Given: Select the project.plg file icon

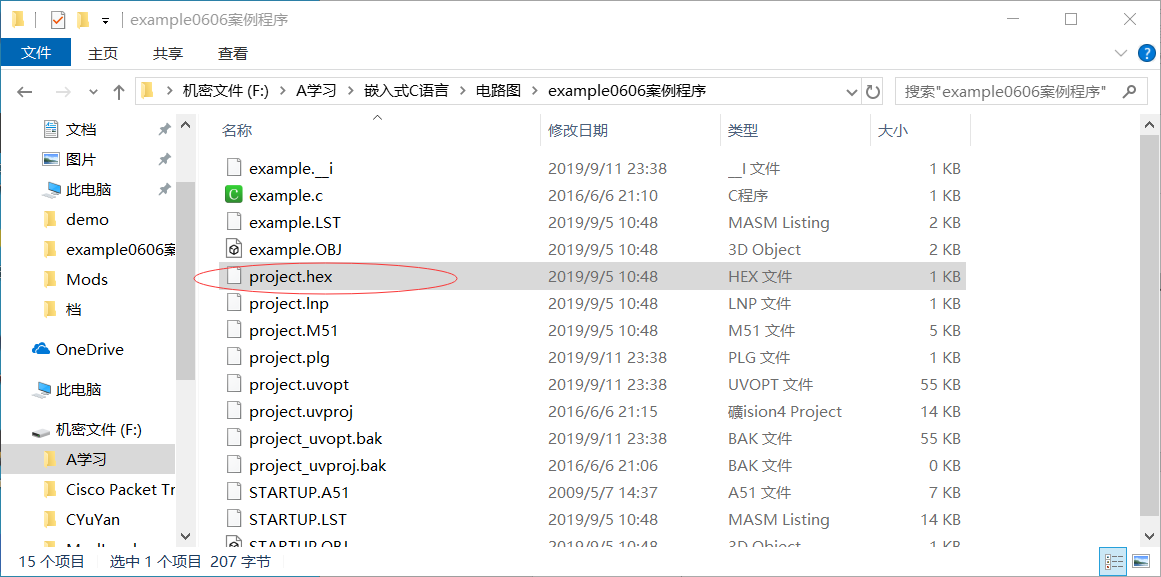Looking at the screenshot, I should [x=234, y=358].
